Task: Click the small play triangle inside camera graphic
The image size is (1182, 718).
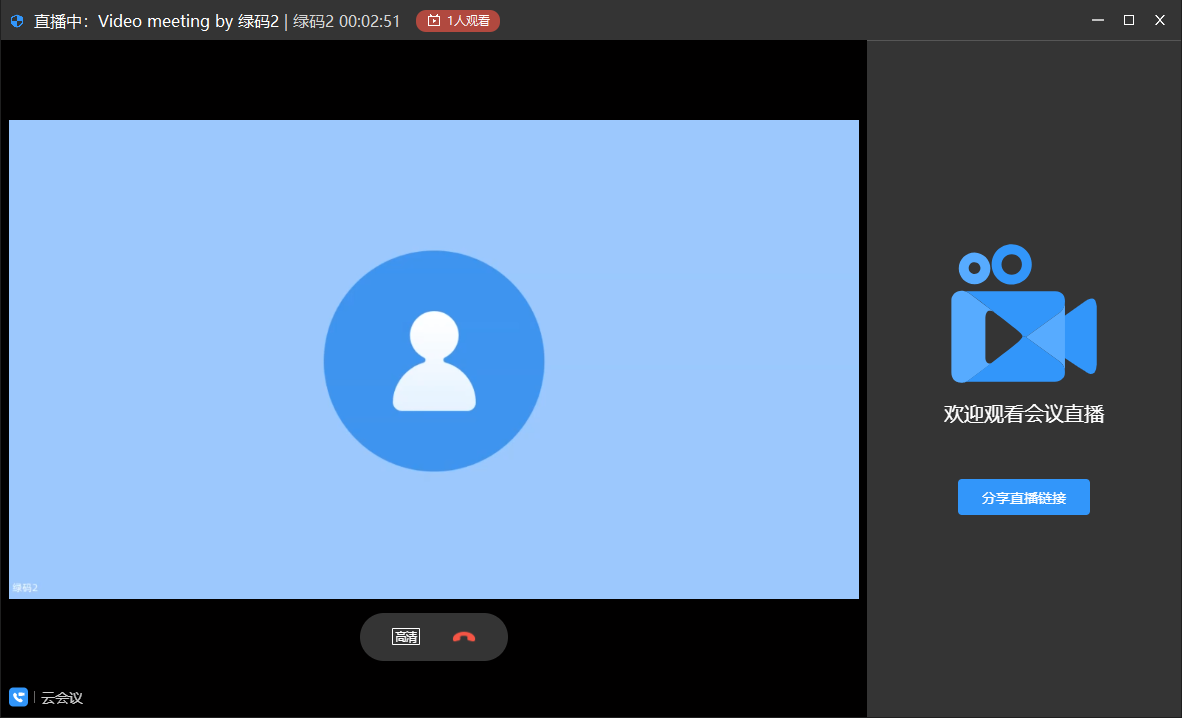Action: click(x=1000, y=336)
